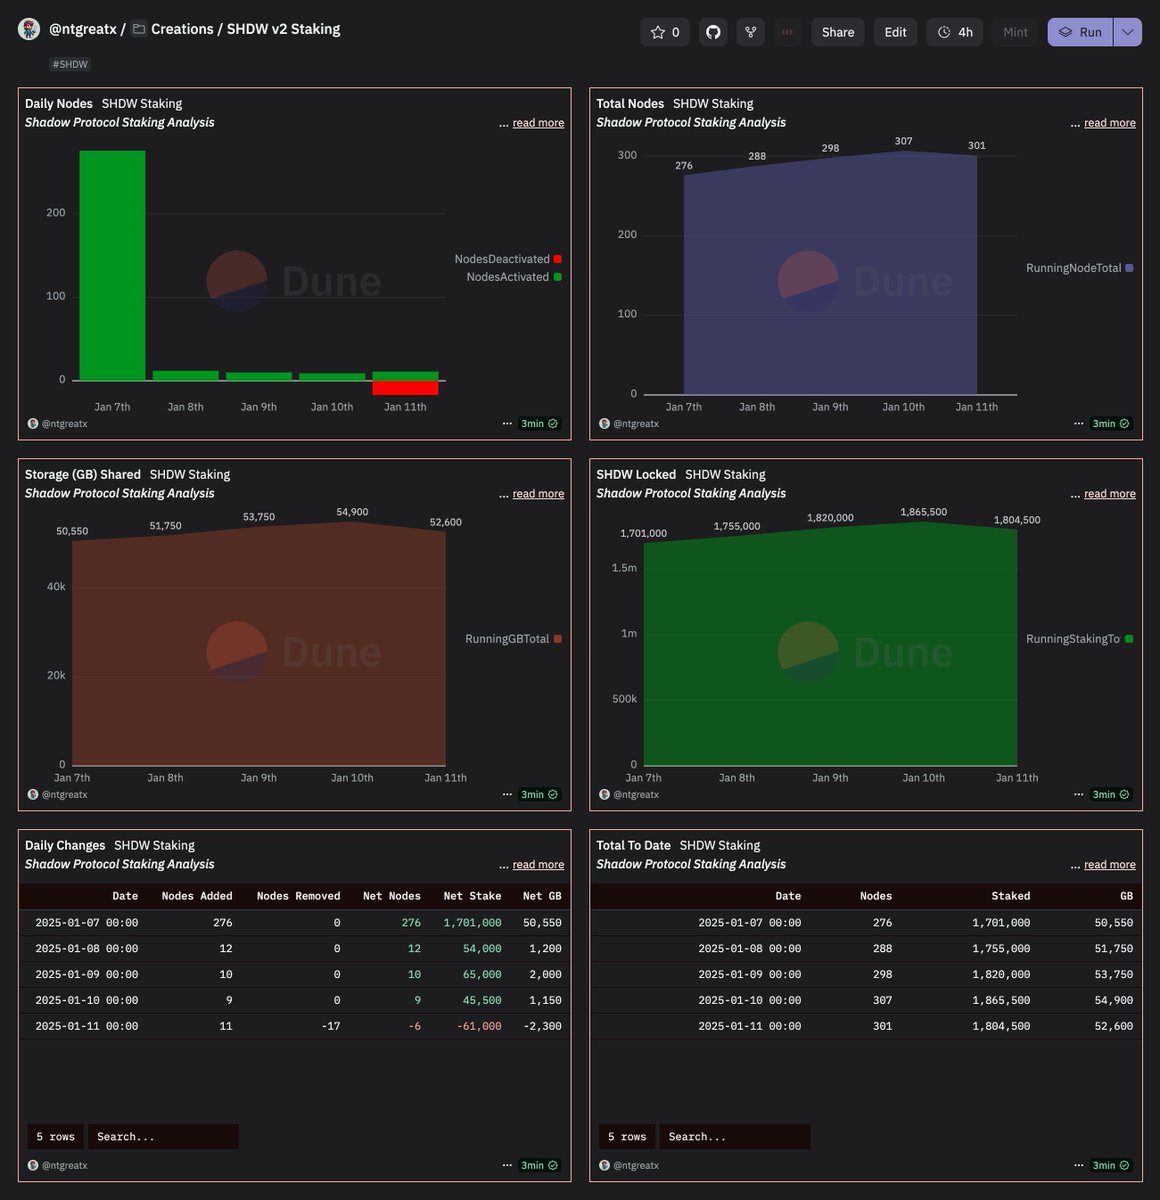Open the three-dot menu of Total Nodes panel footer

pyautogui.click(x=1079, y=424)
